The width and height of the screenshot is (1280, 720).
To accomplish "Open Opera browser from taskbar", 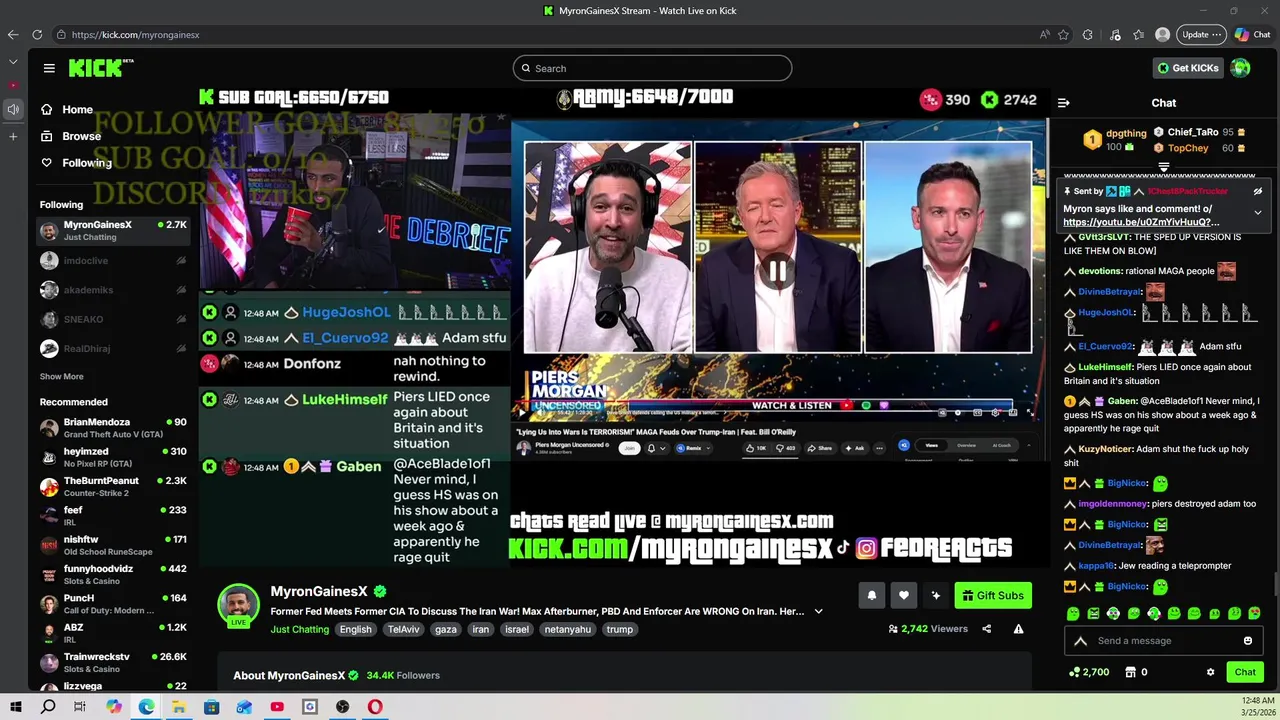I will pyautogui.click(x=375, y=707).
